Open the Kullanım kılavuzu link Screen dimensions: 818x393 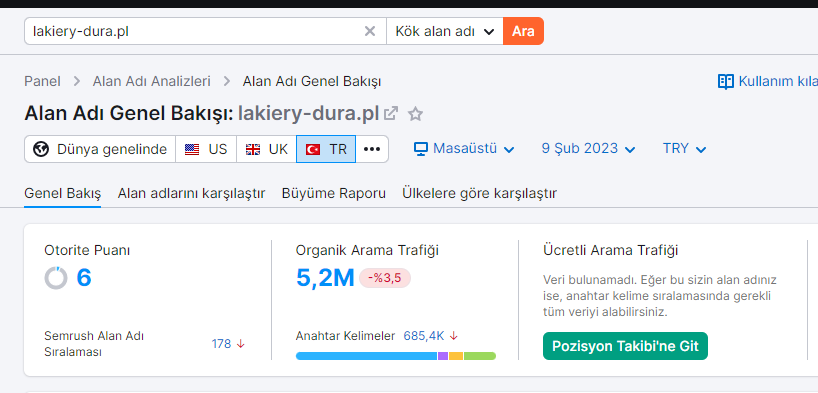click(x=768, y=81)
